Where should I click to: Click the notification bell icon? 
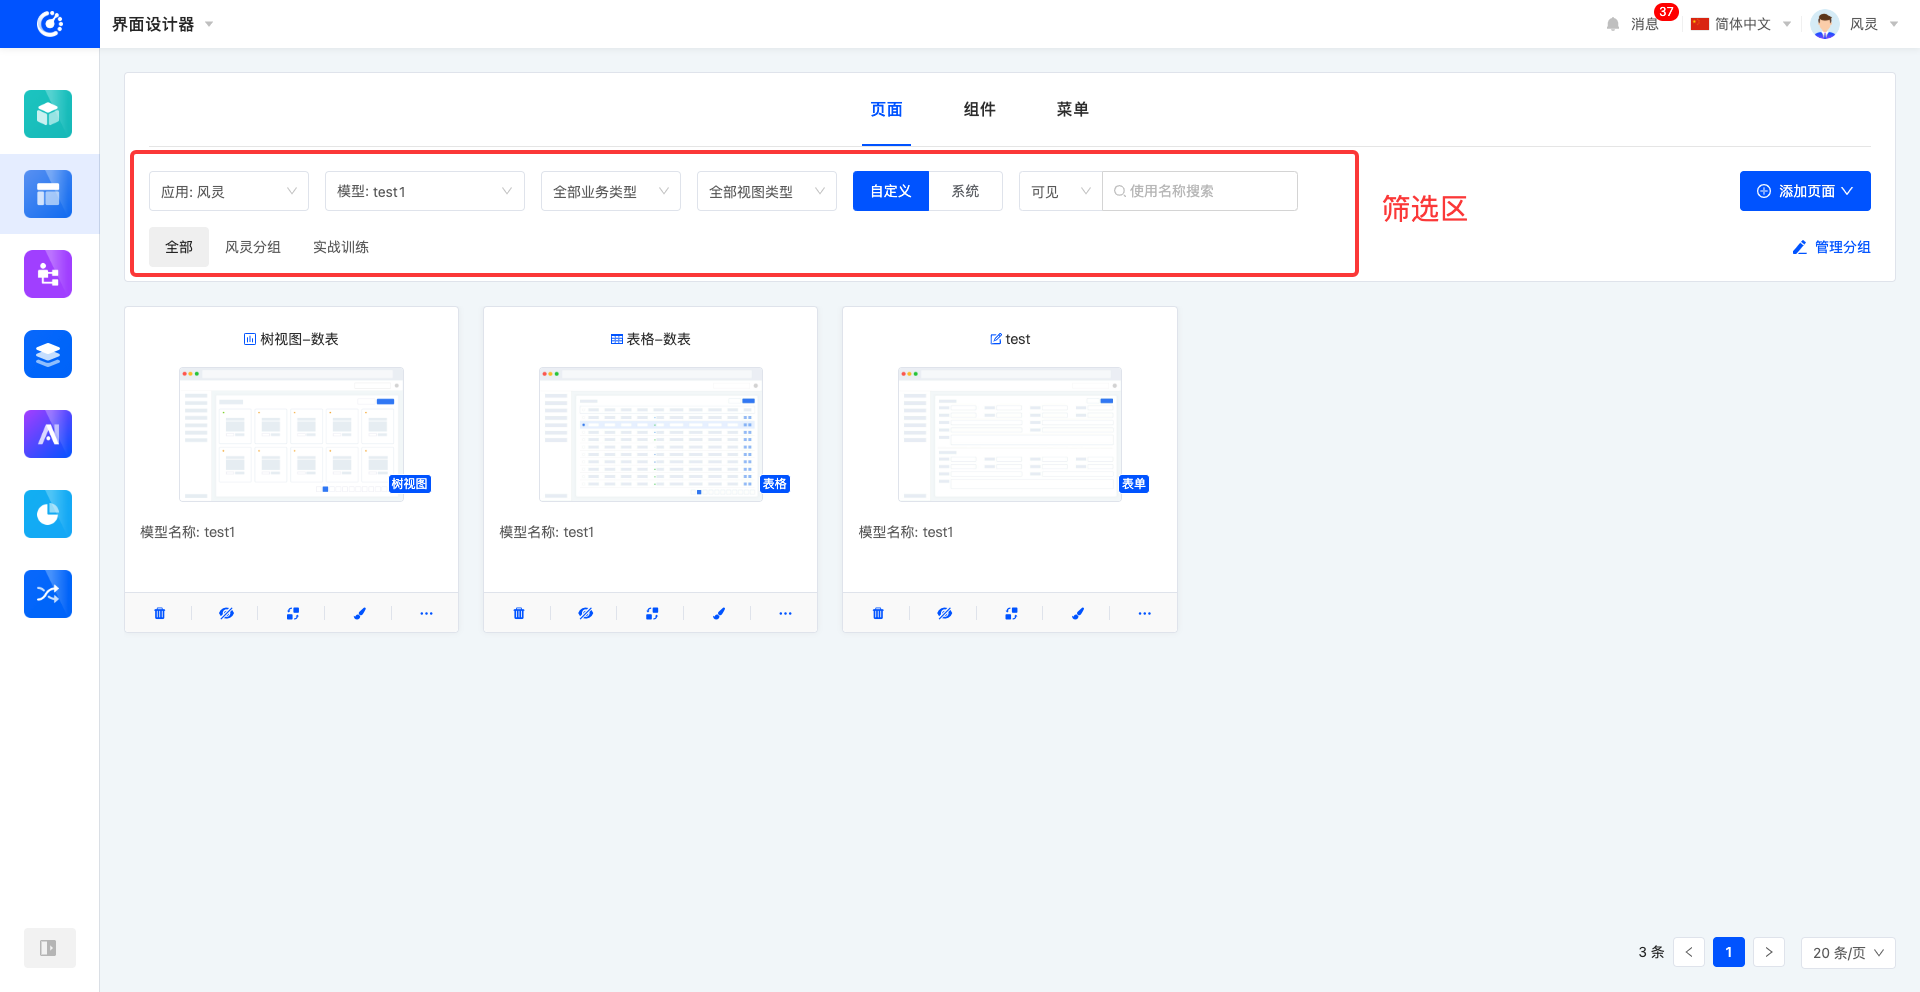click(x=1612, y=24)
